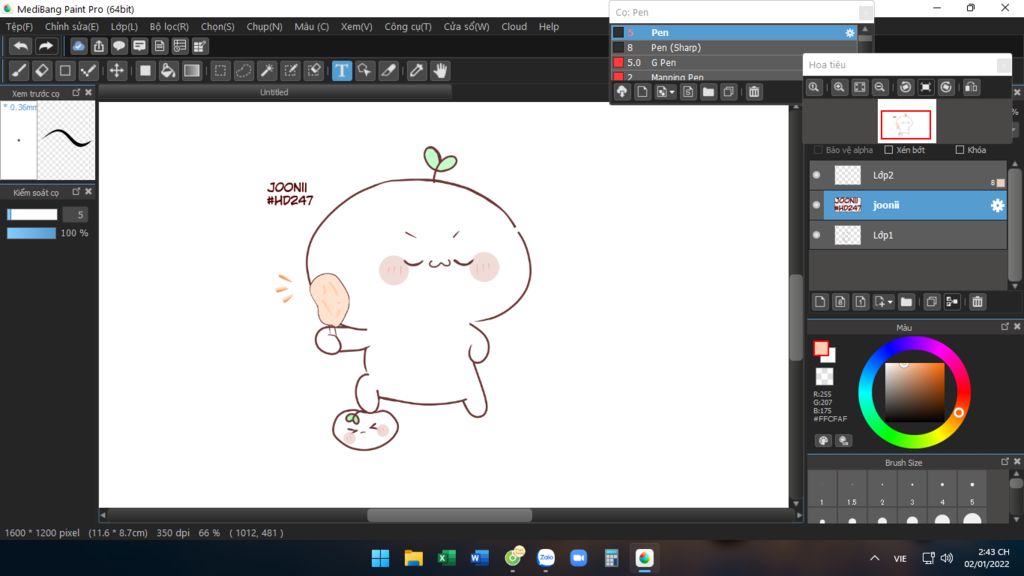Delete layer with the layer panel trash icon
The width and height of the screenshot is (1024, 576).
977,302
